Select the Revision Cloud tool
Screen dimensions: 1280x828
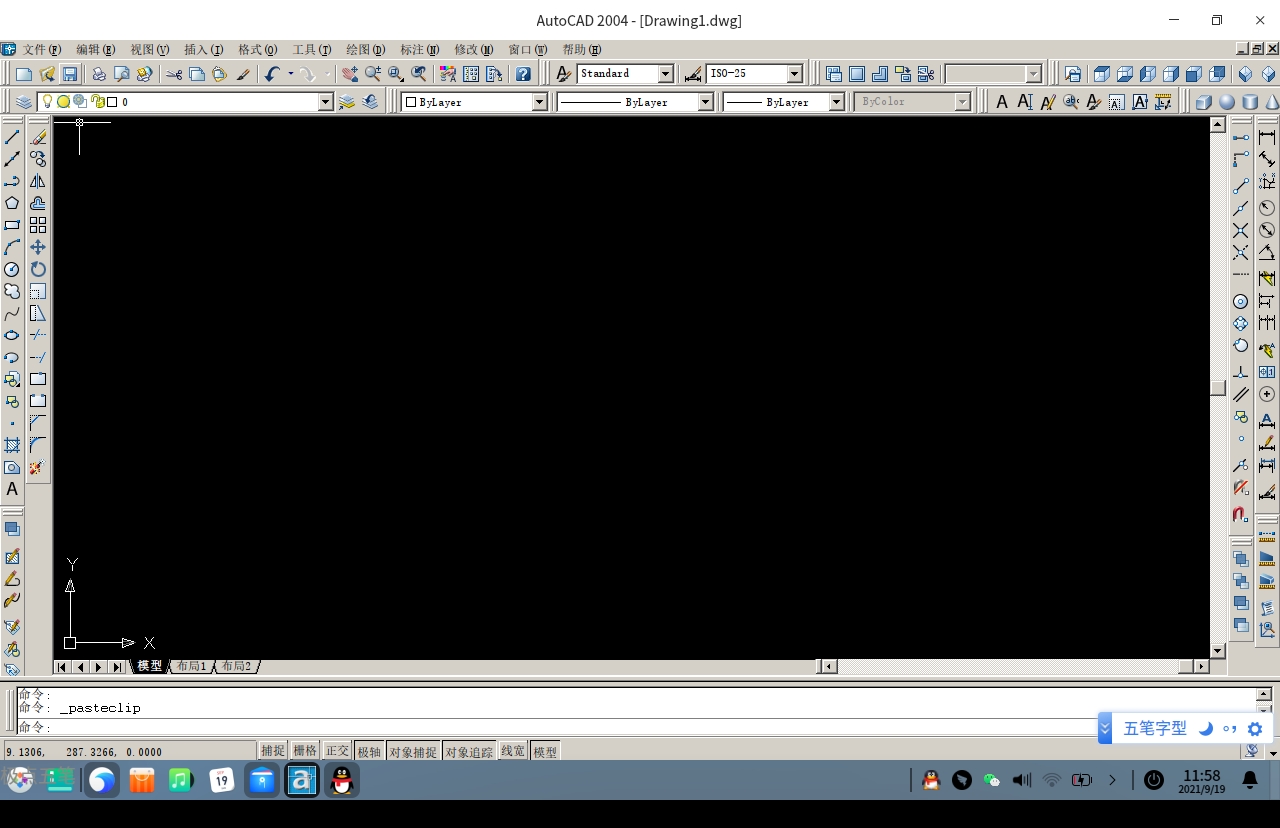click(x=12, y=291)
